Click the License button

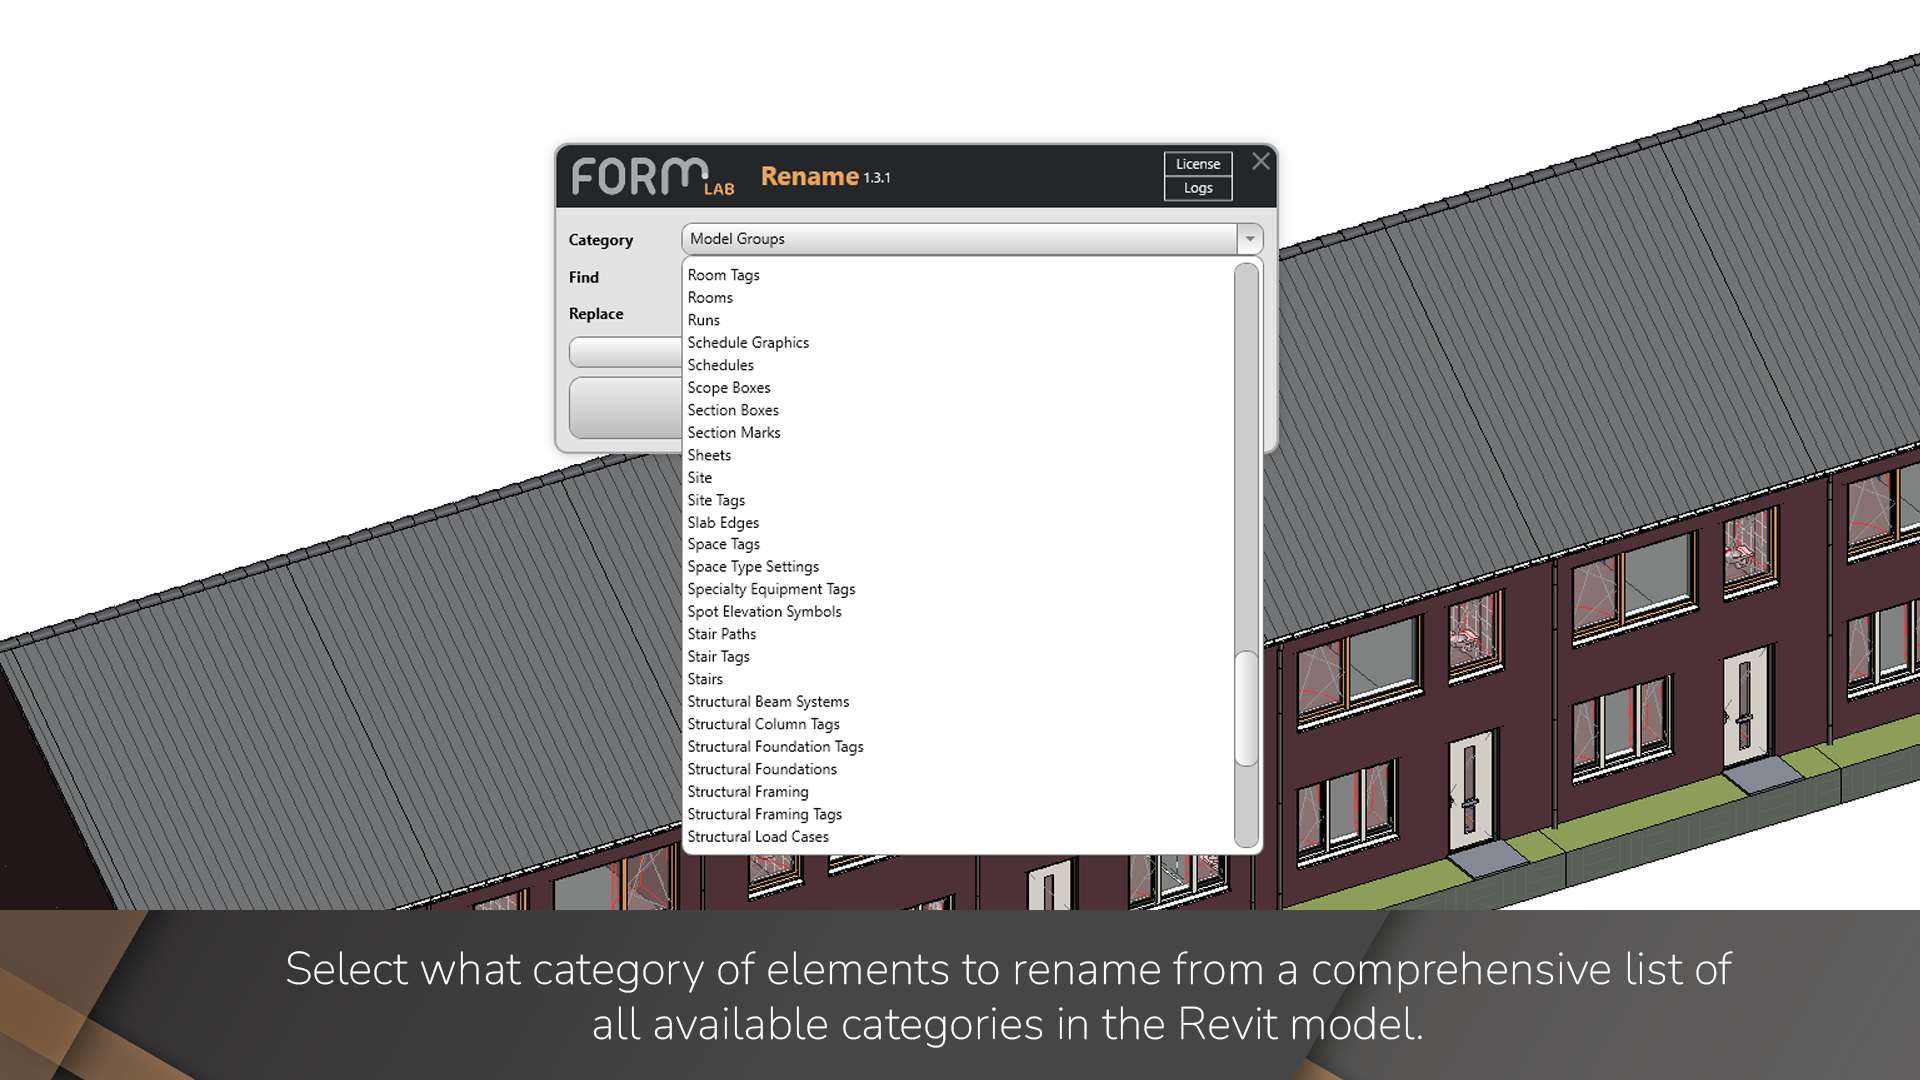(1197, 164)
